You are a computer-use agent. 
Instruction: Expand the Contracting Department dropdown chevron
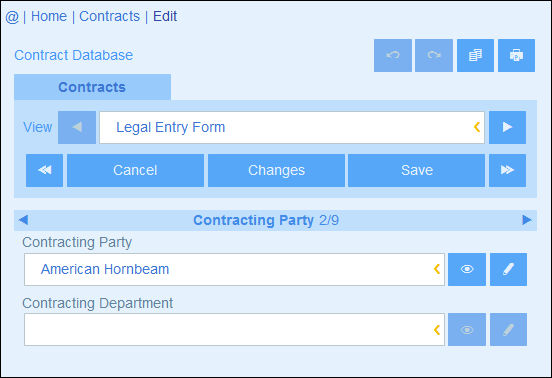tap(437, 330)
